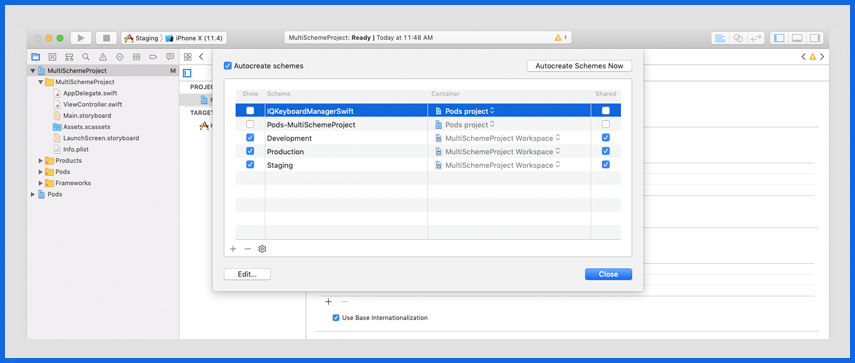The image size is (855, 363).
Task: Show the Version editor
Action: (756, 38)
